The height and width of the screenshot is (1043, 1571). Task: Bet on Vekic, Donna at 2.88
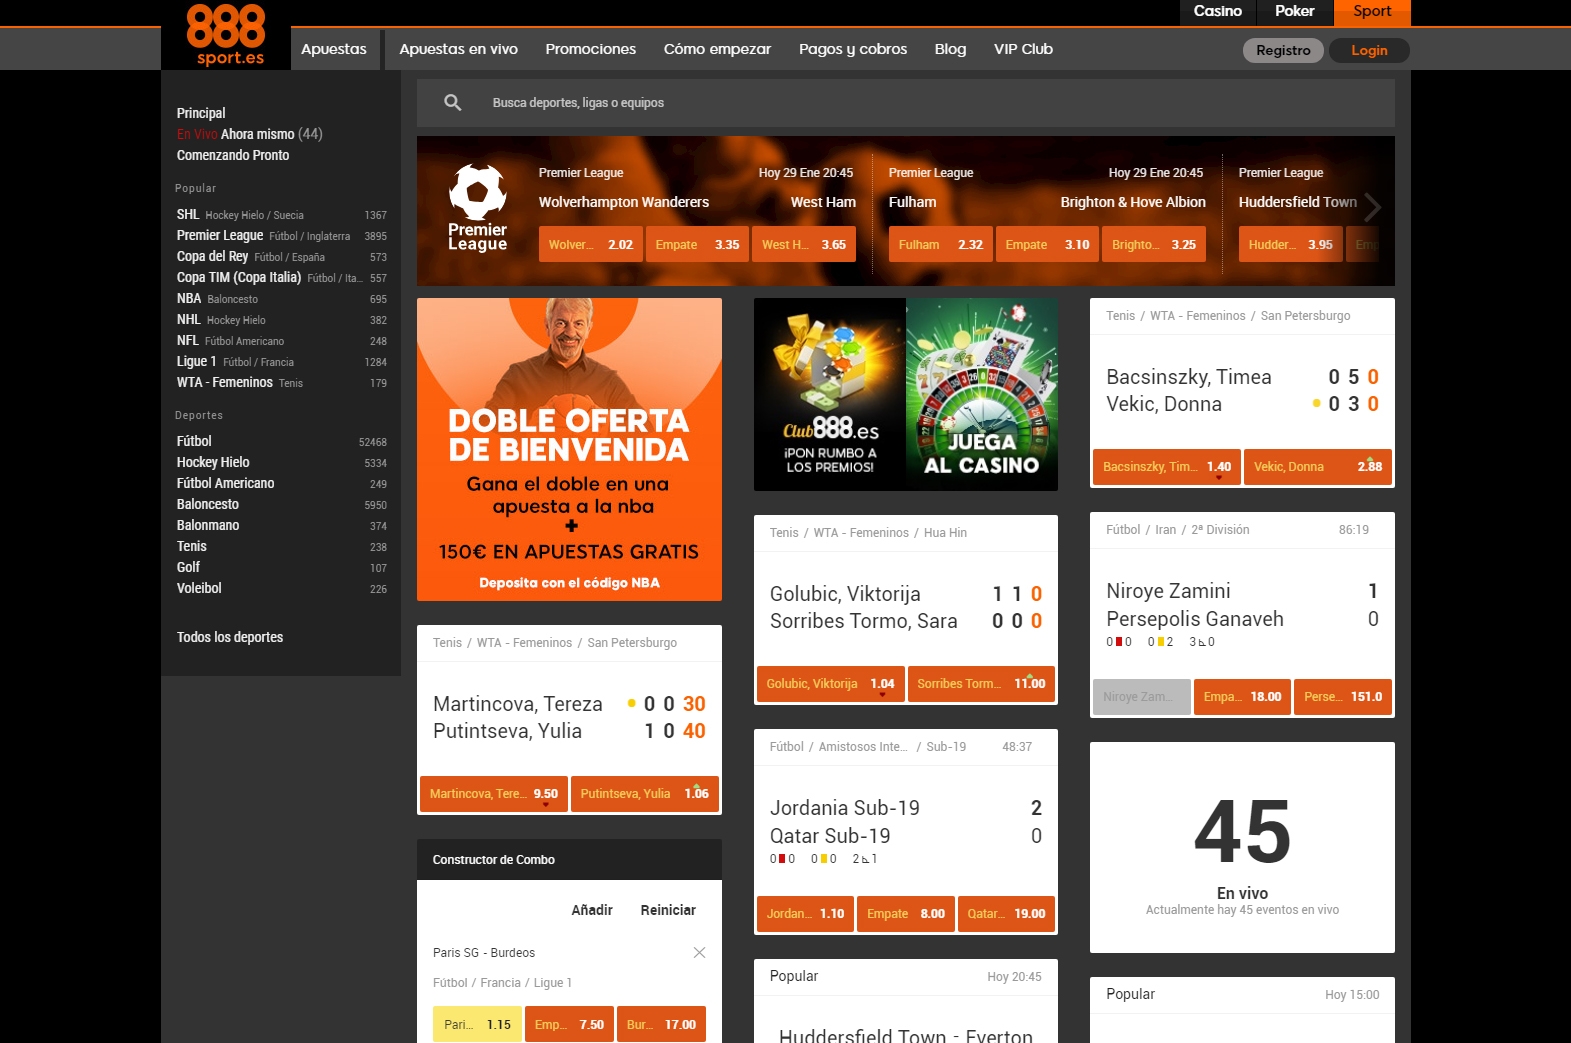tap(1318, 467)
